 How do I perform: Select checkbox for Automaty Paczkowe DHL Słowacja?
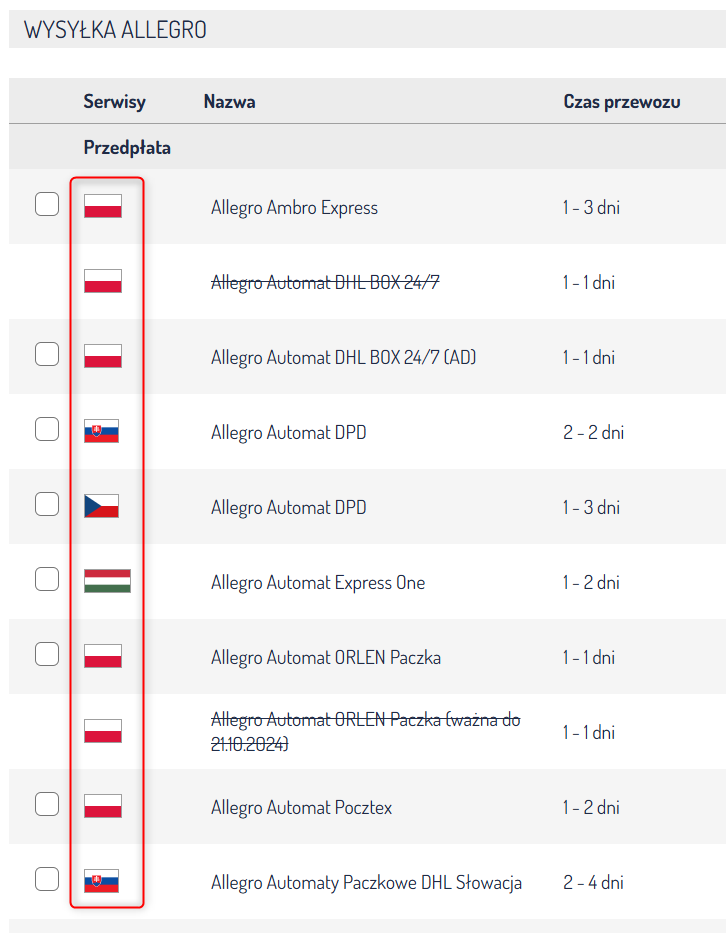[47, 879]
